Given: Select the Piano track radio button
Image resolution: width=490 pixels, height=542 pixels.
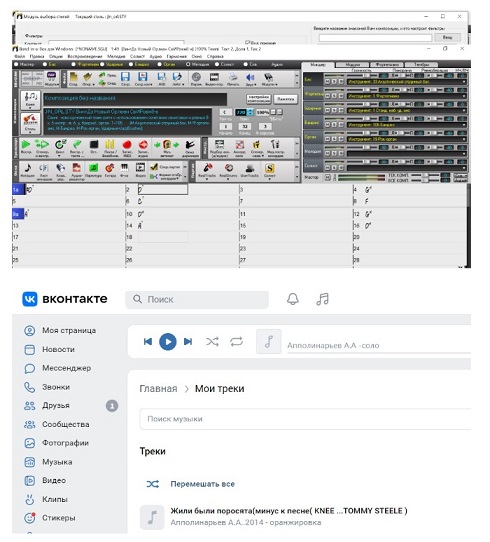Looking at the screenshot, I should 74,64.
